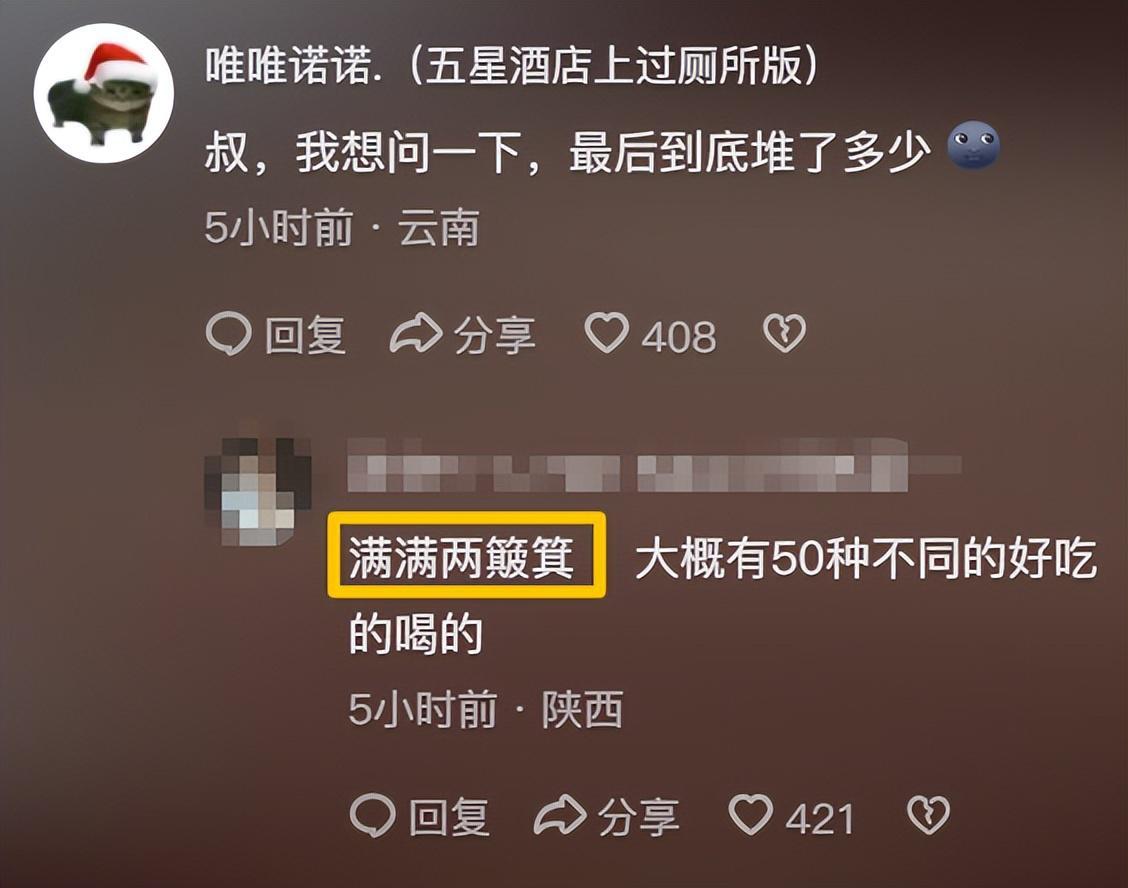This screenshot has height=888, width=1128.
Task: Tap the 分享 label on the Shaanxi reply
Action: (x=639, y=817)
